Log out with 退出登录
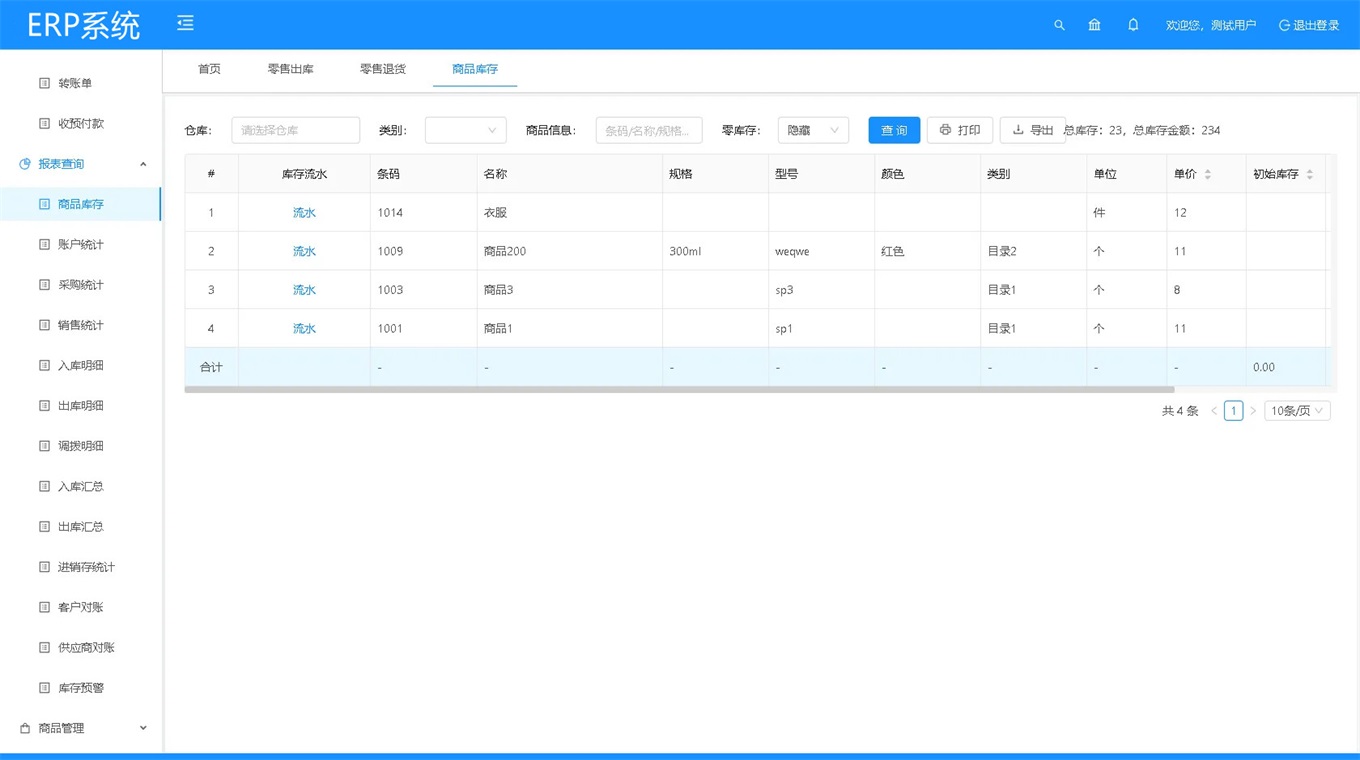 point(1309,25)
